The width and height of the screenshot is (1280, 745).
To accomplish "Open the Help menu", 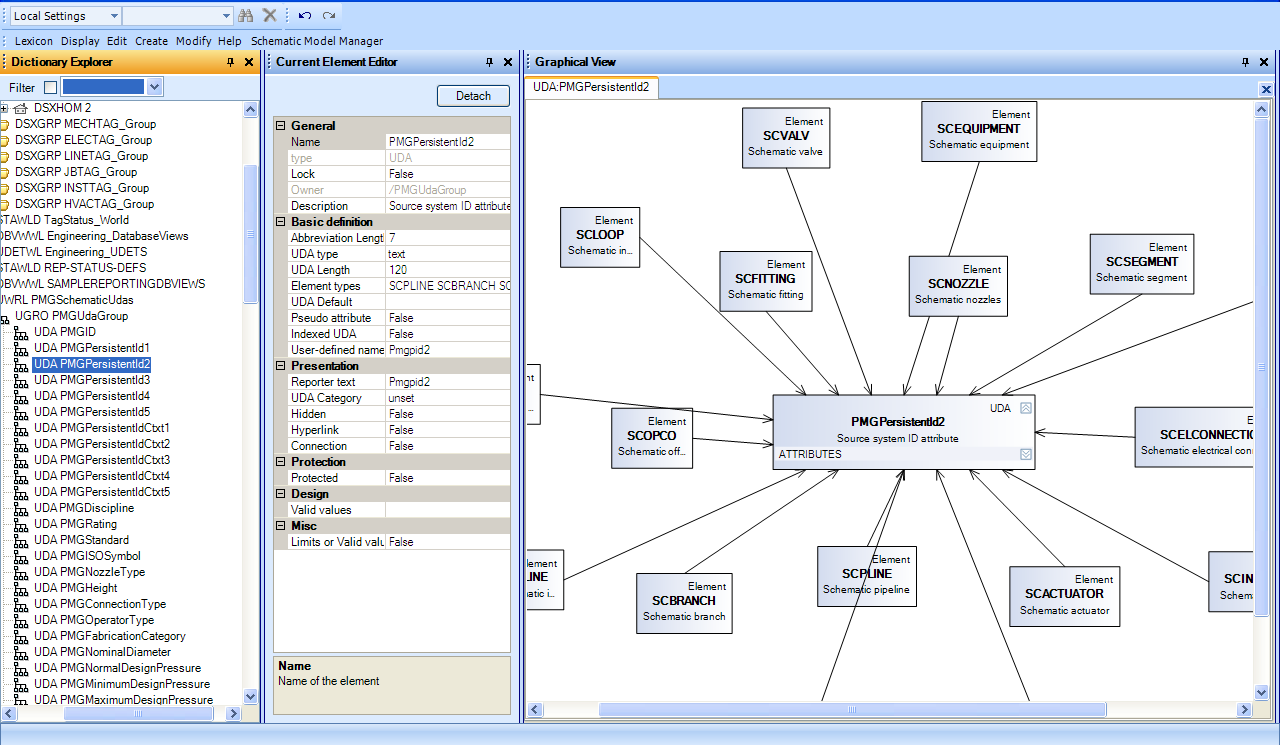I will [x=230, y=41].
